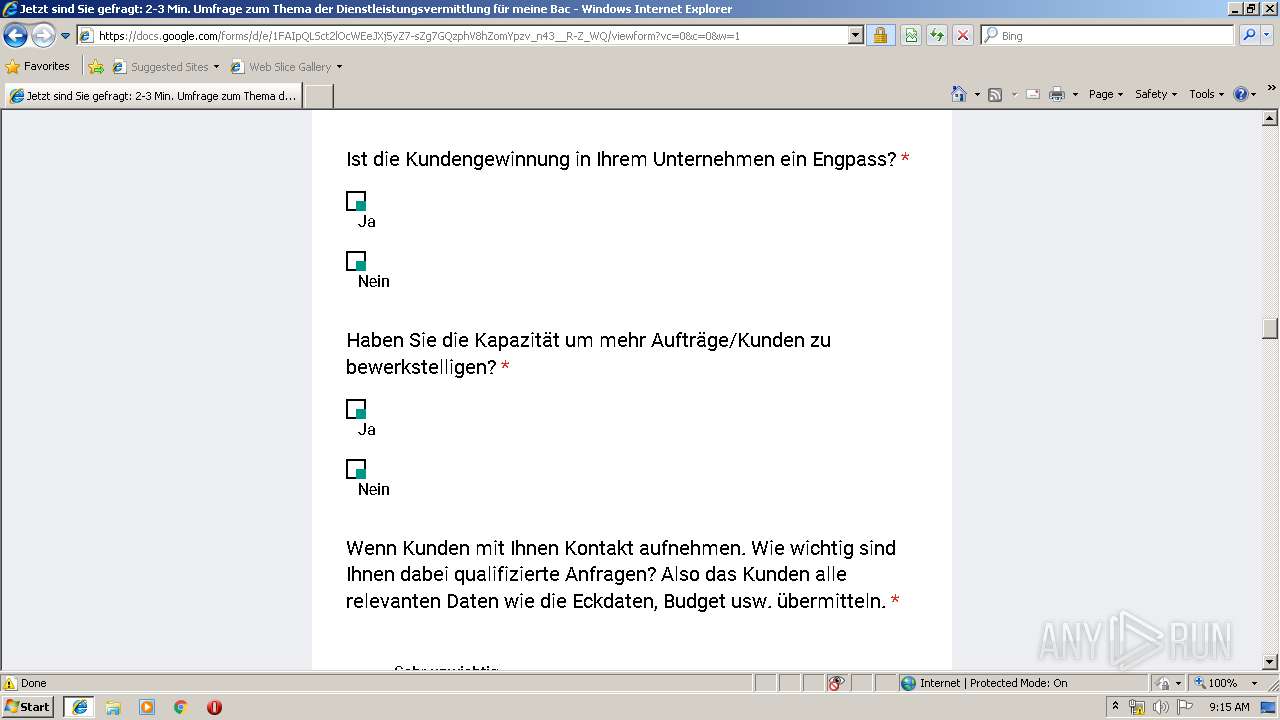The height and width of the screenshot is (720, 1280).
Task: Click the browser Back arrow button
Action: click(15, 36)
